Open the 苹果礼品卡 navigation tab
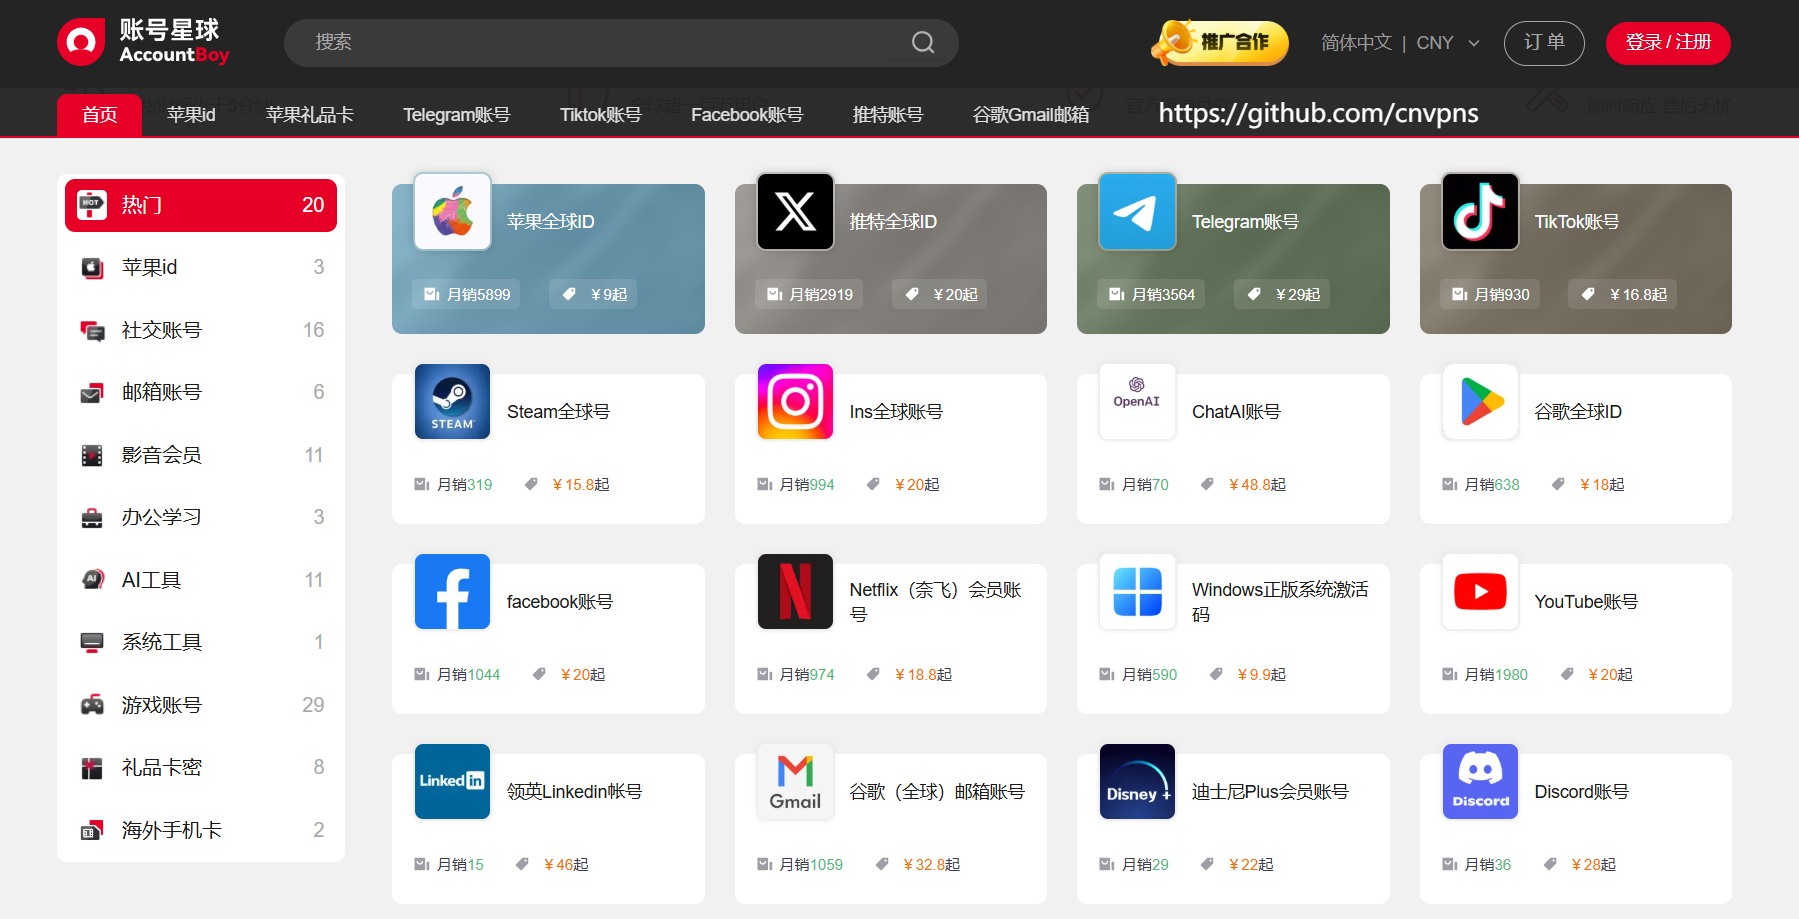This screenshot has width=1799, height=919. pyautogui.click(x=309, y=115)
